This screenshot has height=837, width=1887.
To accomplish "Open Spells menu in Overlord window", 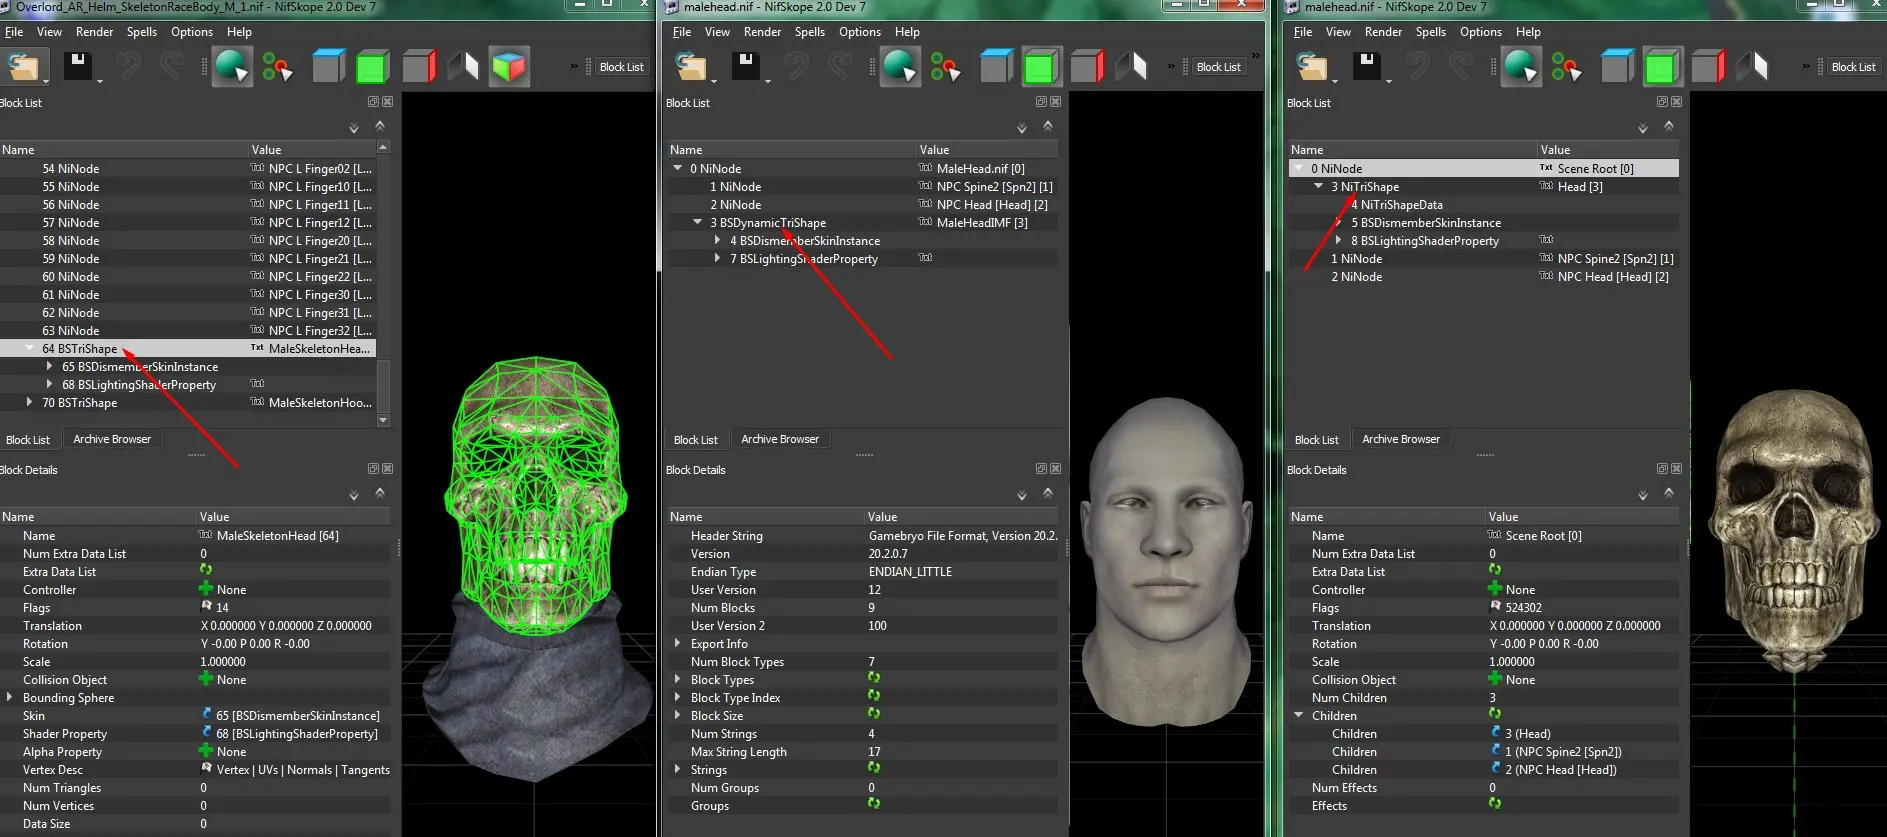I will click(142, 32).
